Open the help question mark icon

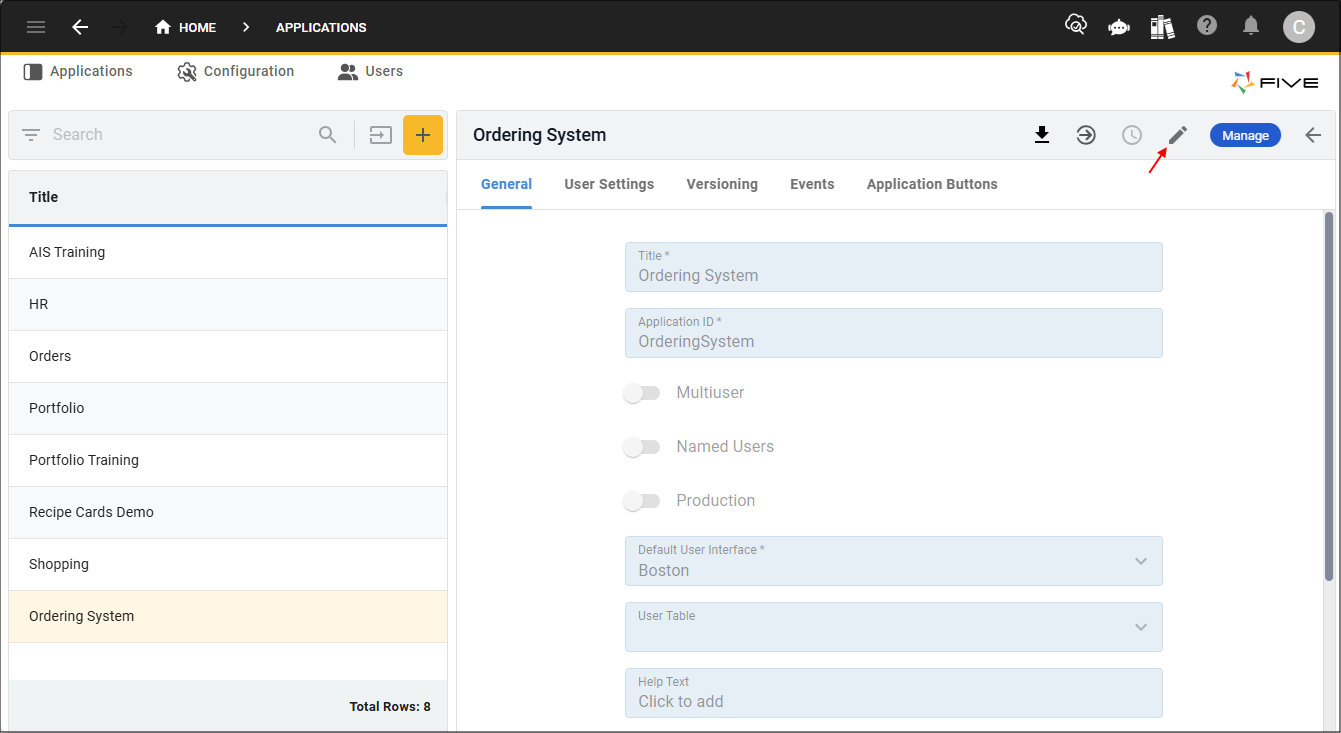(x=1207, y=26)
